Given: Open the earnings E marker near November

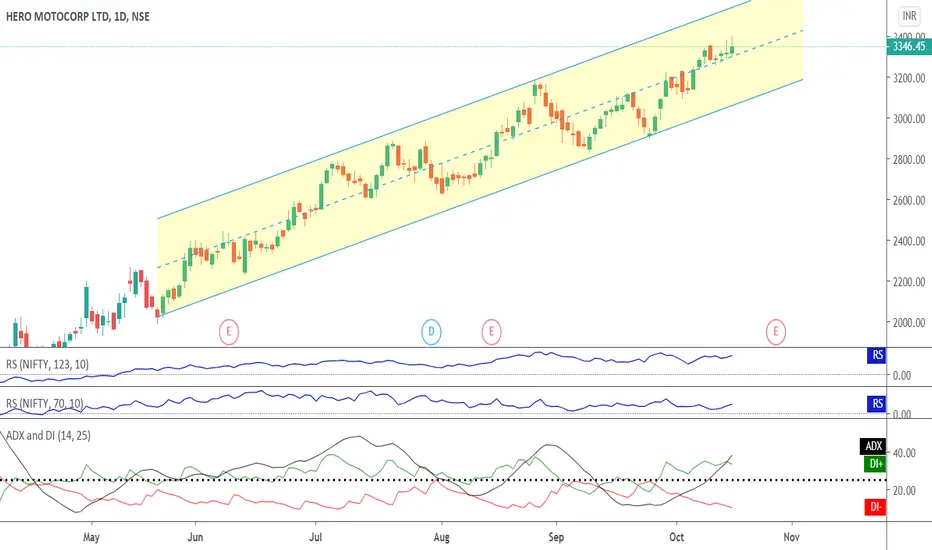Looking at the screenshot, I should [x=775, y=332].
